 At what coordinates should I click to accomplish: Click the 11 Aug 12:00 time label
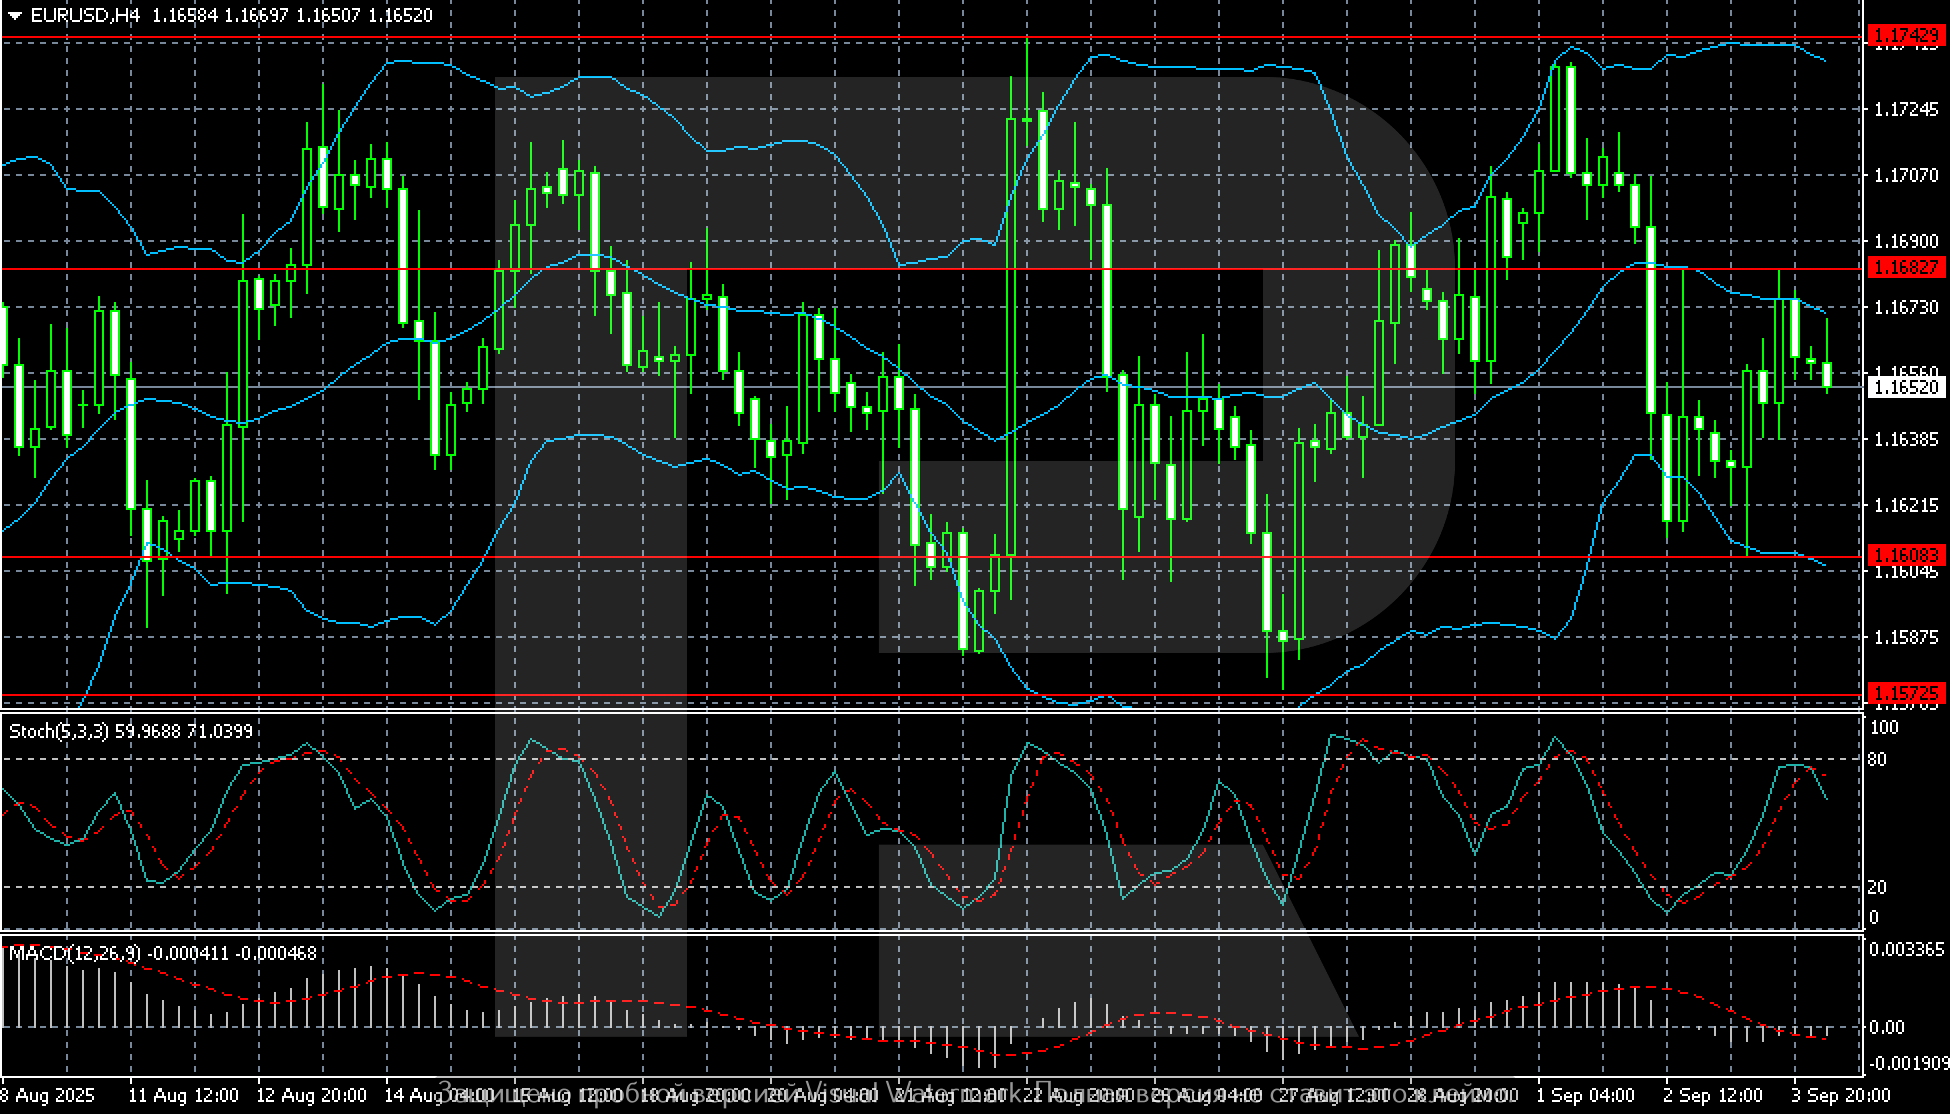184,1095
